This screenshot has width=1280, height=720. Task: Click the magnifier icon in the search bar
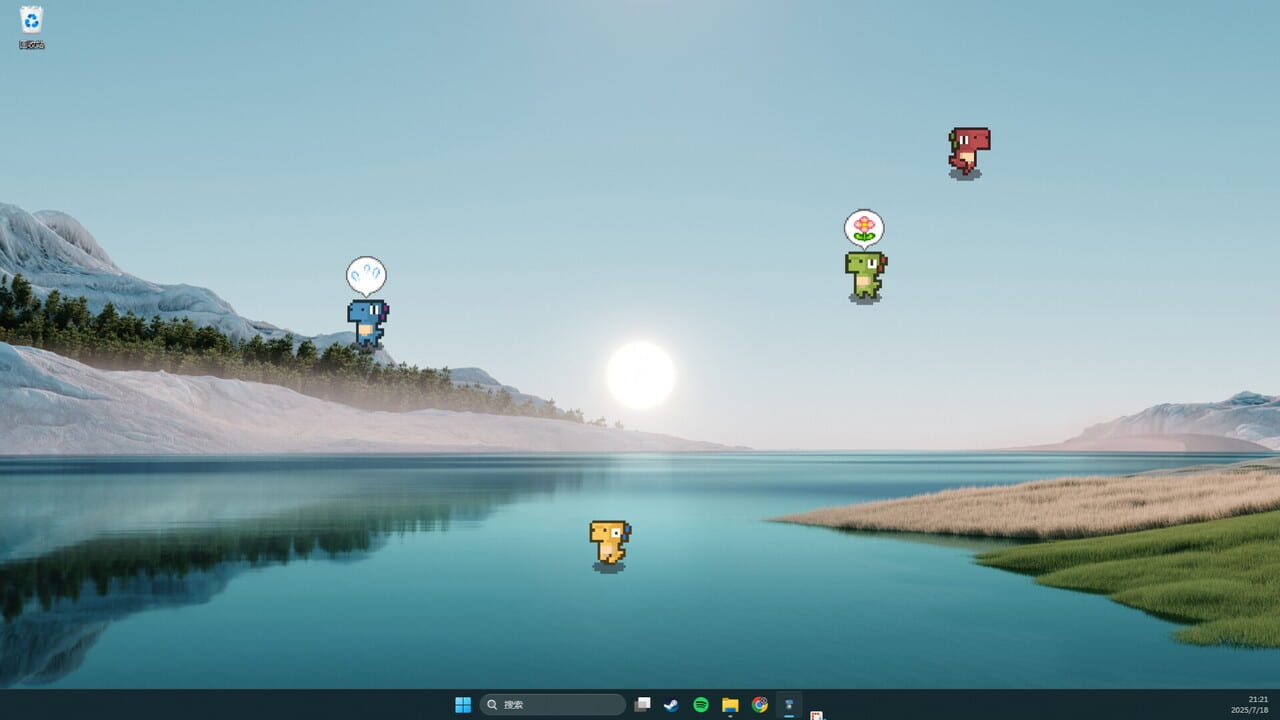(x=492, y=704)
